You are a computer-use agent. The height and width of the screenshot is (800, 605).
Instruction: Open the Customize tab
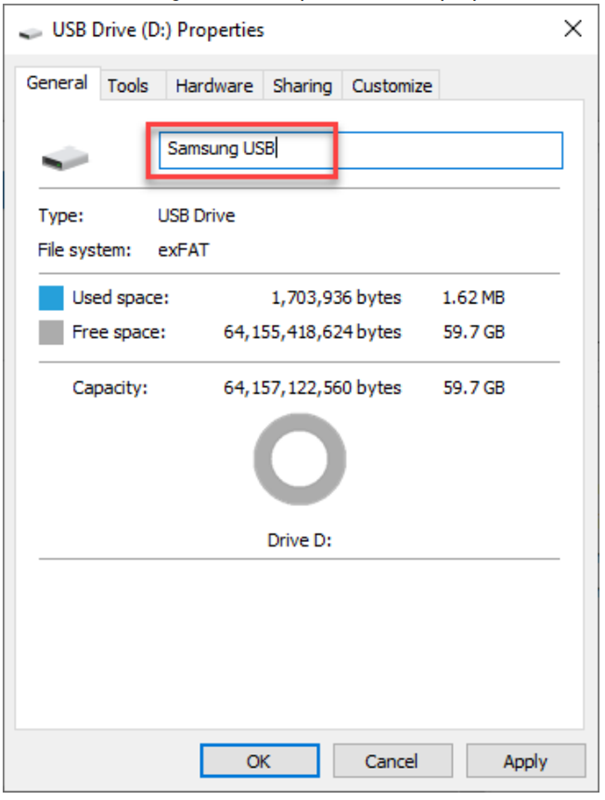[392, 86]
